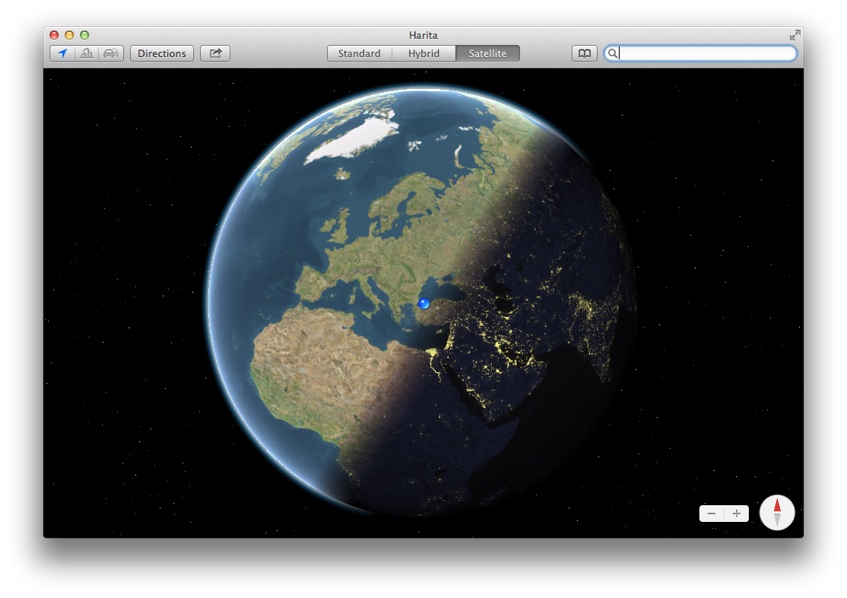Toggle the 3D buildings view icon
The image size is (847, 598).
pos(87,53)
